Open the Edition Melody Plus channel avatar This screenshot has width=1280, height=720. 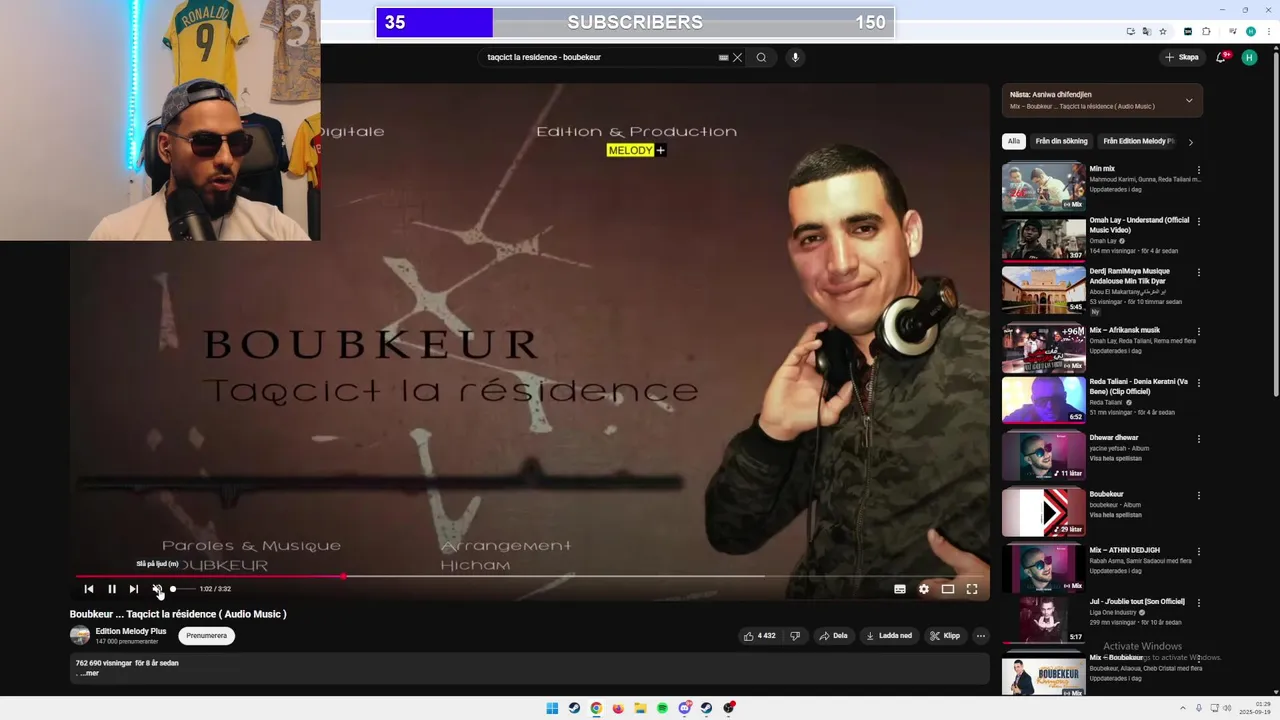click(x=80, y=635)
